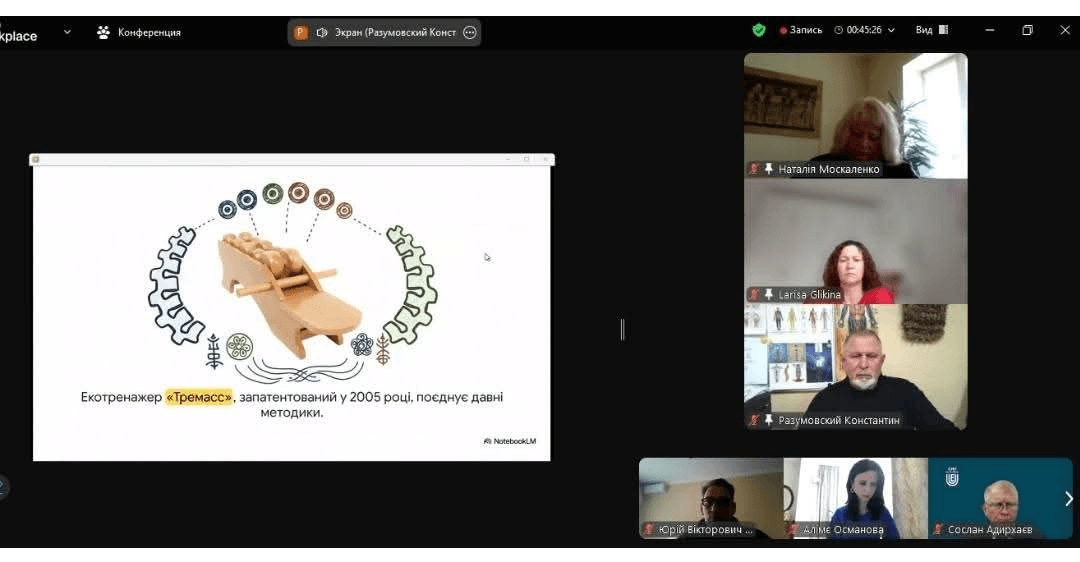The image size is (1080, 562).
Task: Click the orange PowerPoint share icon
Action: point(300,32)
